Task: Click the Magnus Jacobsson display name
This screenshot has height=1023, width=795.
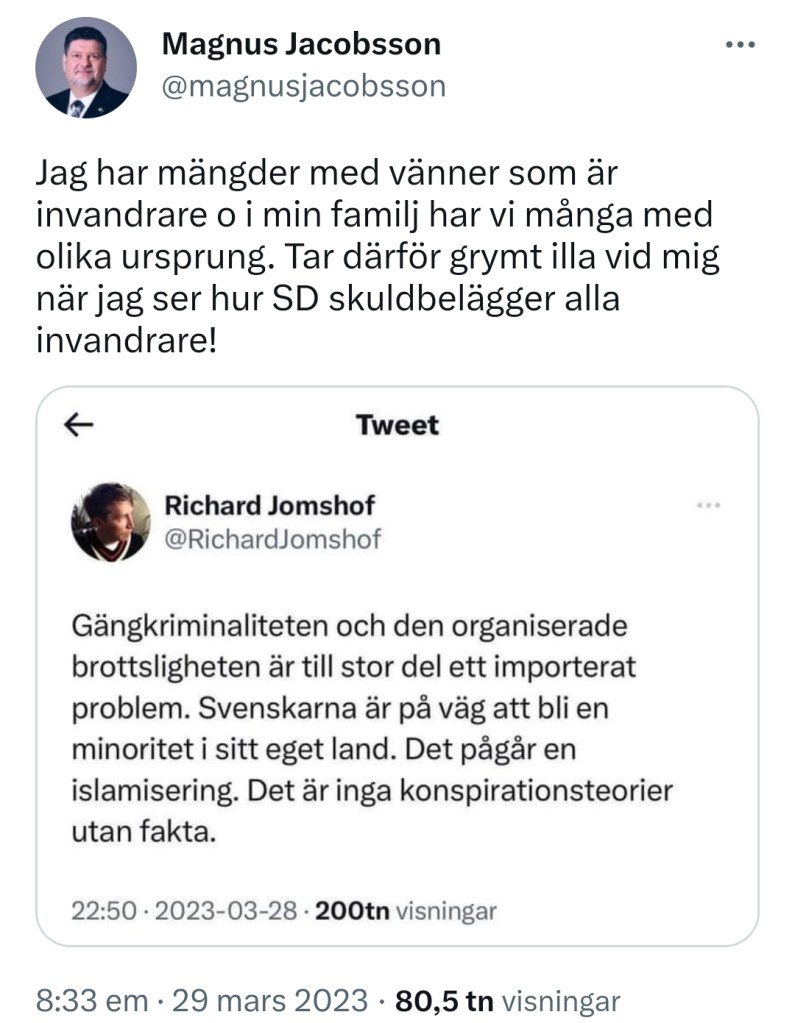Action: (301, 44)
